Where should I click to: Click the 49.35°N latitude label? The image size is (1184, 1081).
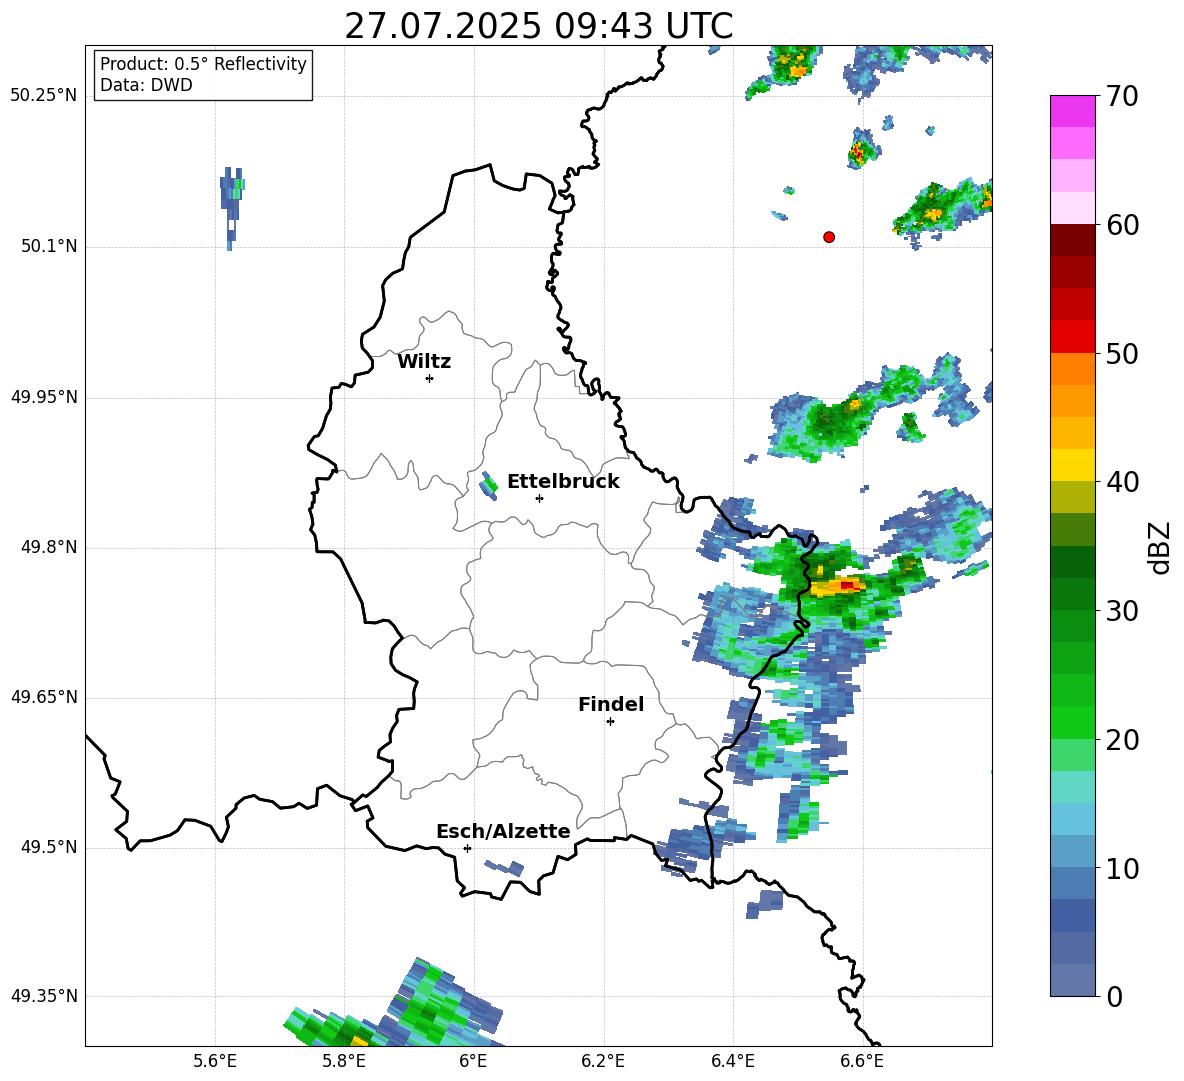coord(44,996)
